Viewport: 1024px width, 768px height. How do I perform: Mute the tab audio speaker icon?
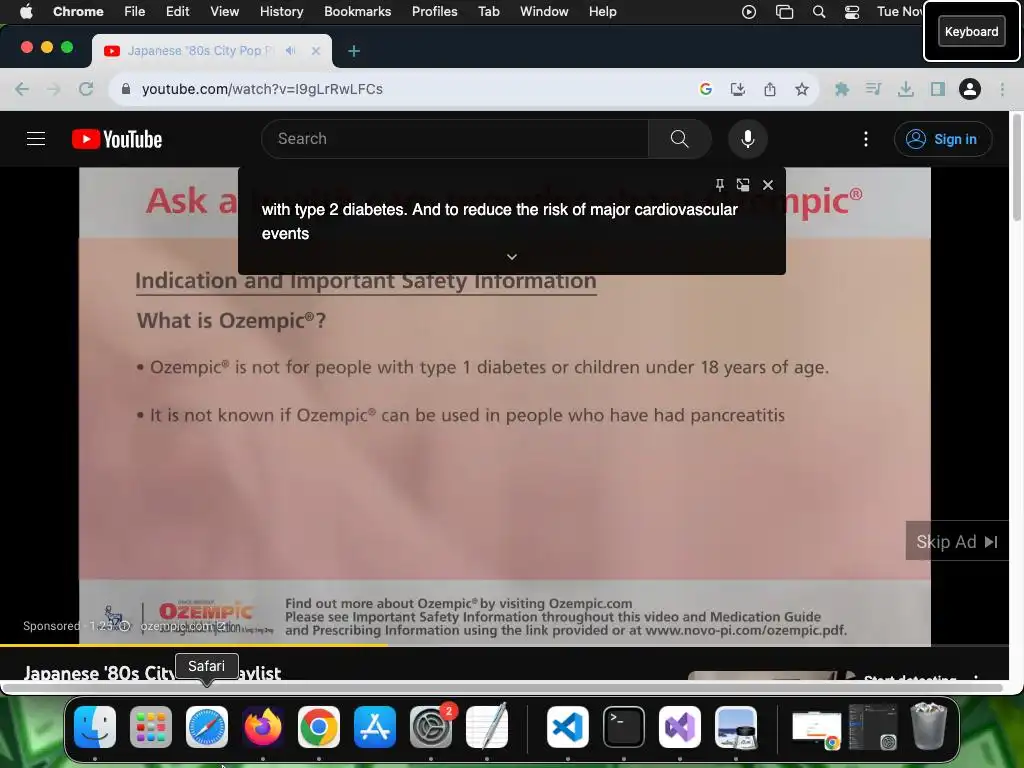point(291,50)
